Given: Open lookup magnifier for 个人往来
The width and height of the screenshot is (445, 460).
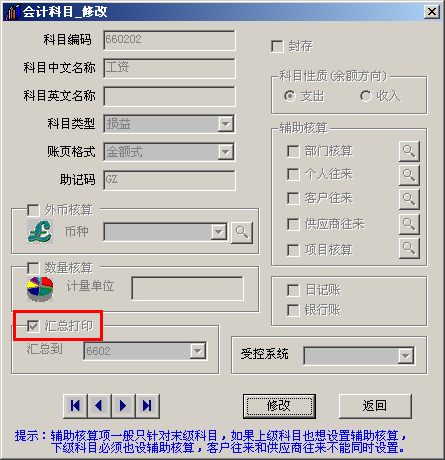Looking at the screenshot, I should [409, 175].
